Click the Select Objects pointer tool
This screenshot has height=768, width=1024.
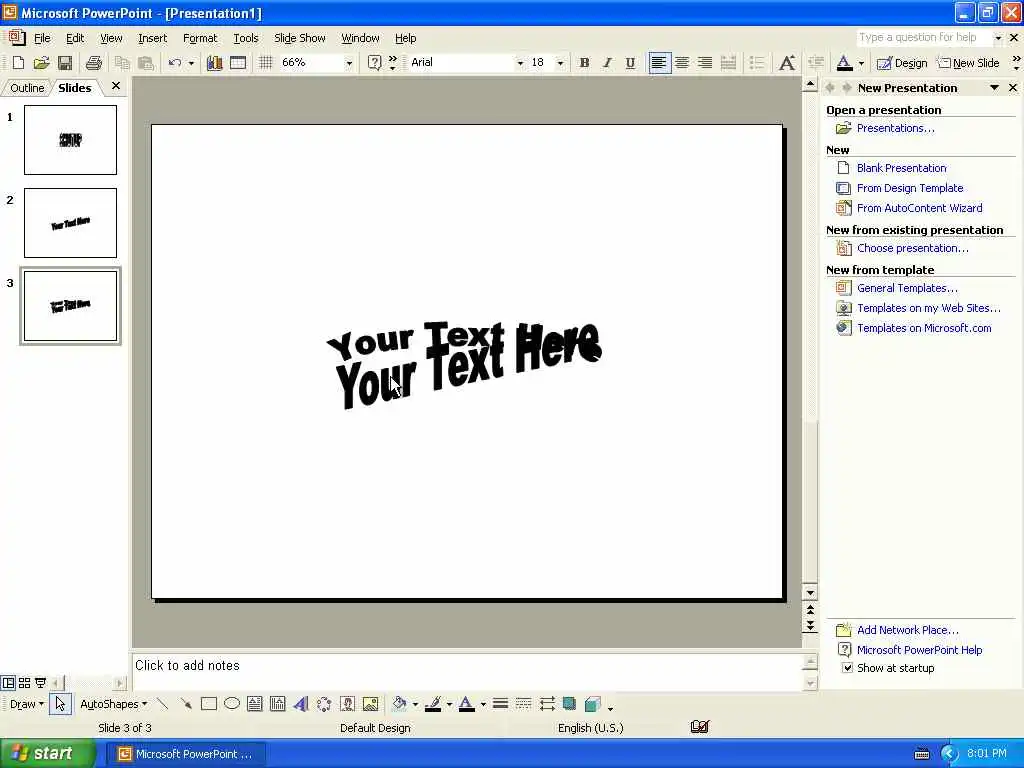coord(60,704)
